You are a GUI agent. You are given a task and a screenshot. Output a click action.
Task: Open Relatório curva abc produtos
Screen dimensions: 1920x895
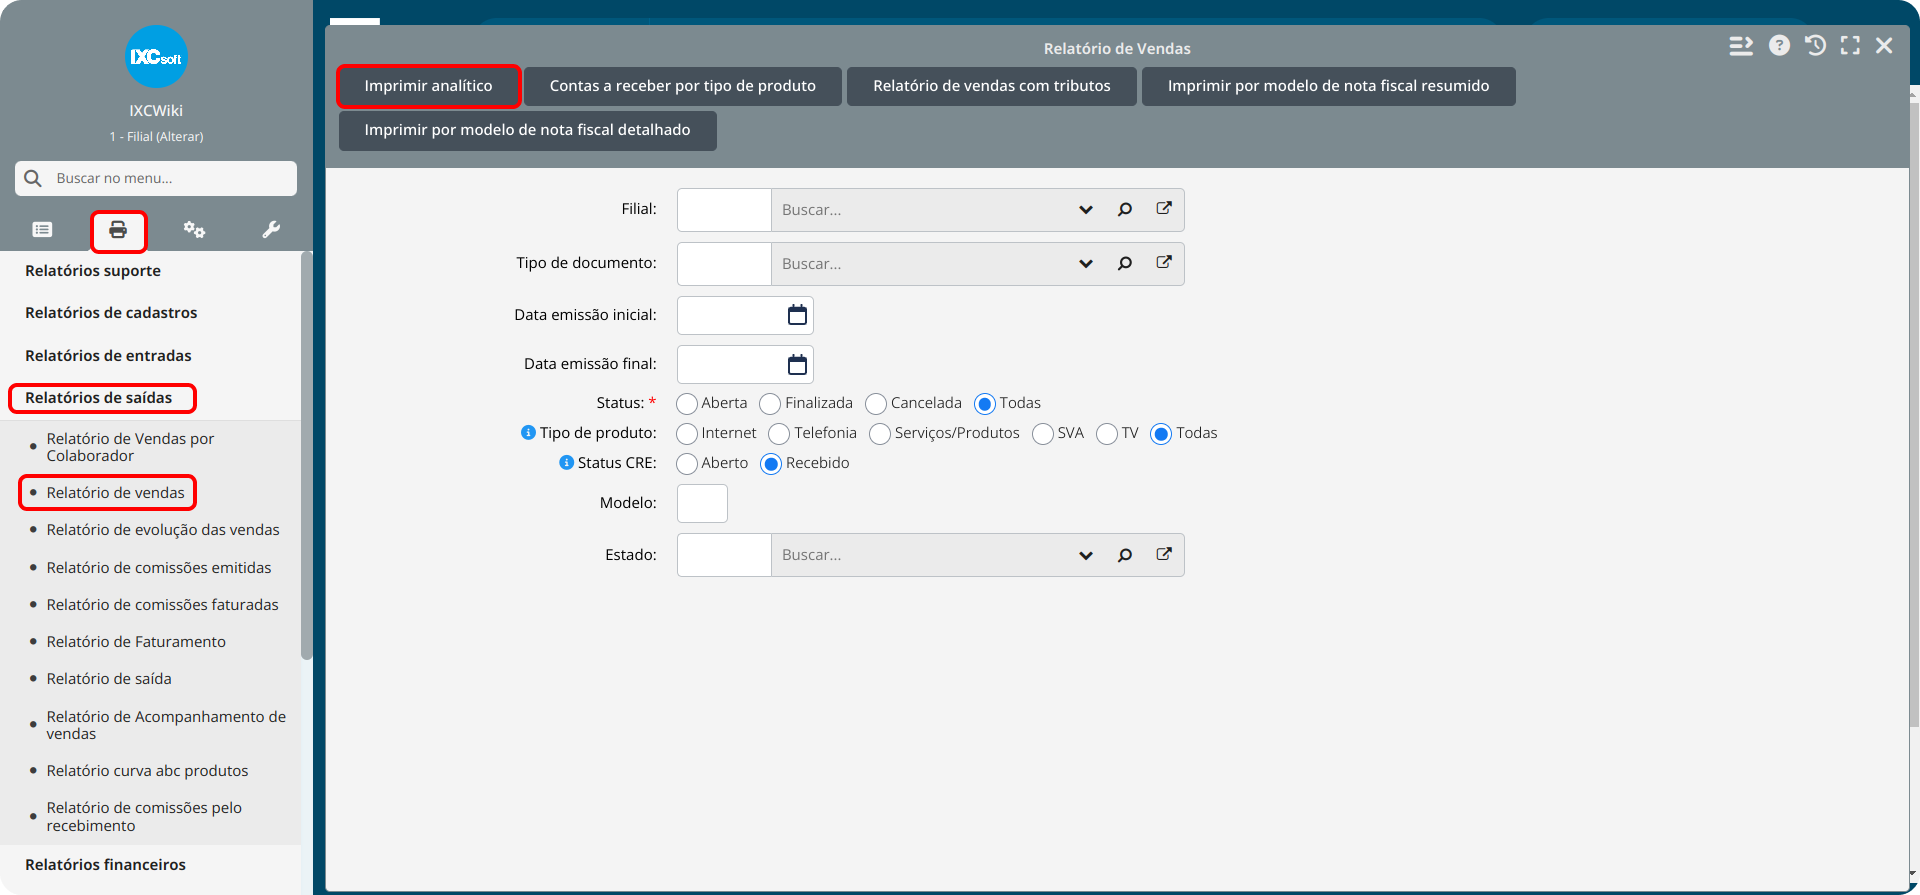pos(147,771)
